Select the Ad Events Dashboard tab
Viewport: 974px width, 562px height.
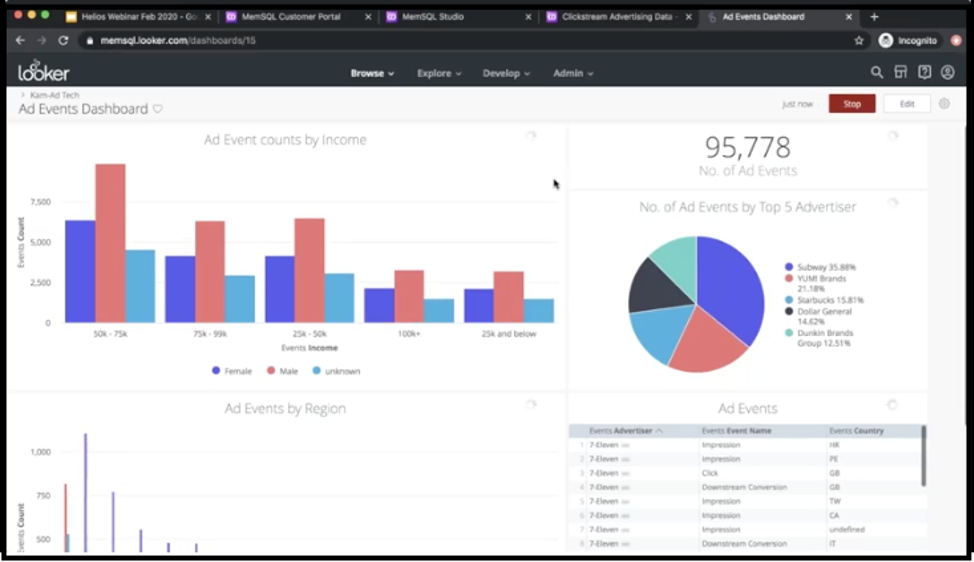coord(779,17)
